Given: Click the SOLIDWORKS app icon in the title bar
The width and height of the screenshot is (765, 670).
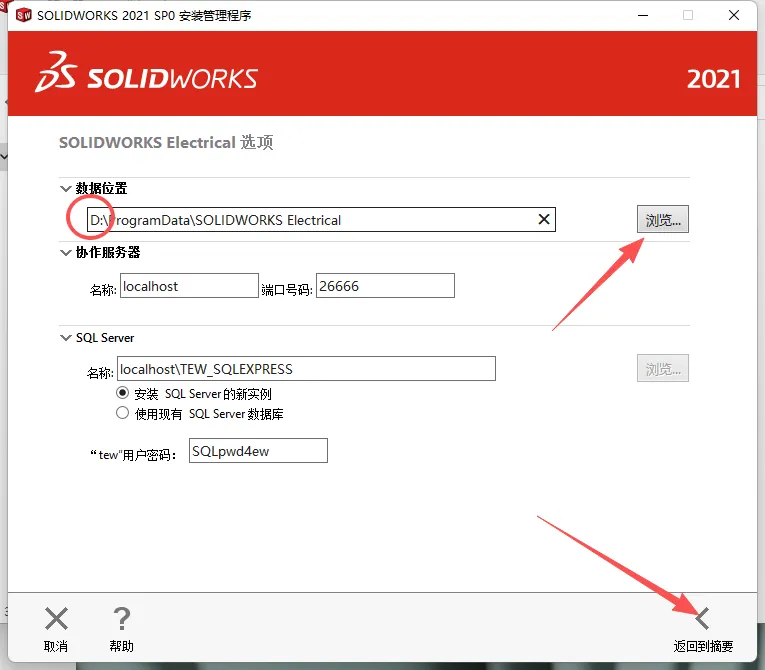Looking at the screenshot, I should tap(23, 15).
